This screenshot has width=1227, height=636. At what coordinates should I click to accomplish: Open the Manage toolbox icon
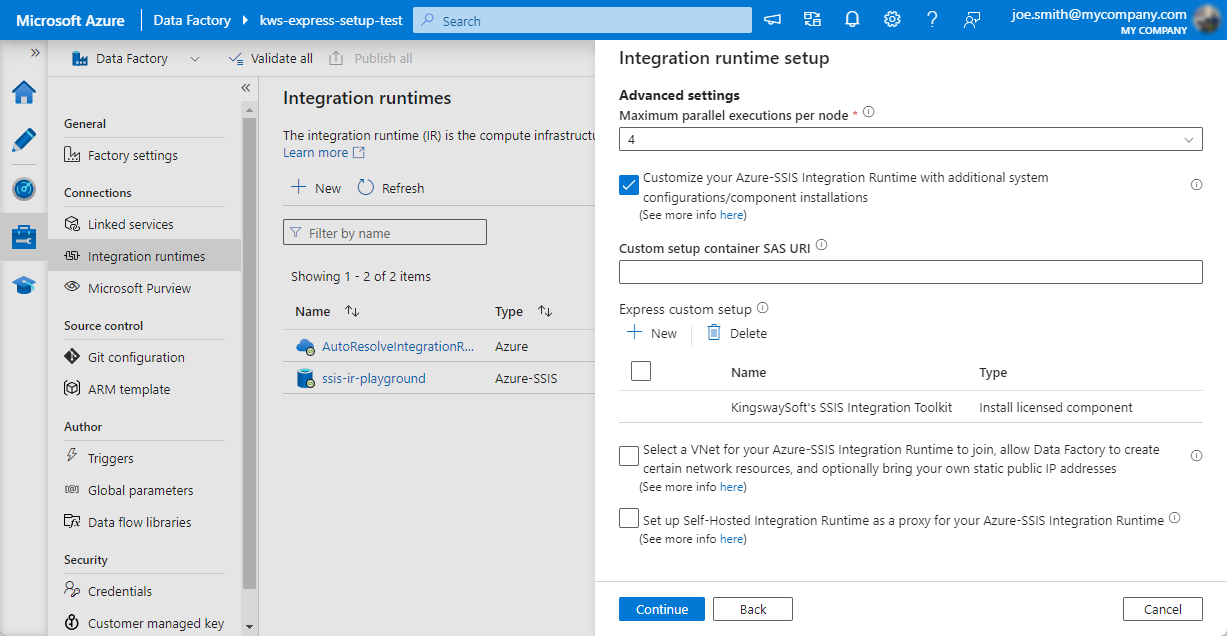pos(24,237)
